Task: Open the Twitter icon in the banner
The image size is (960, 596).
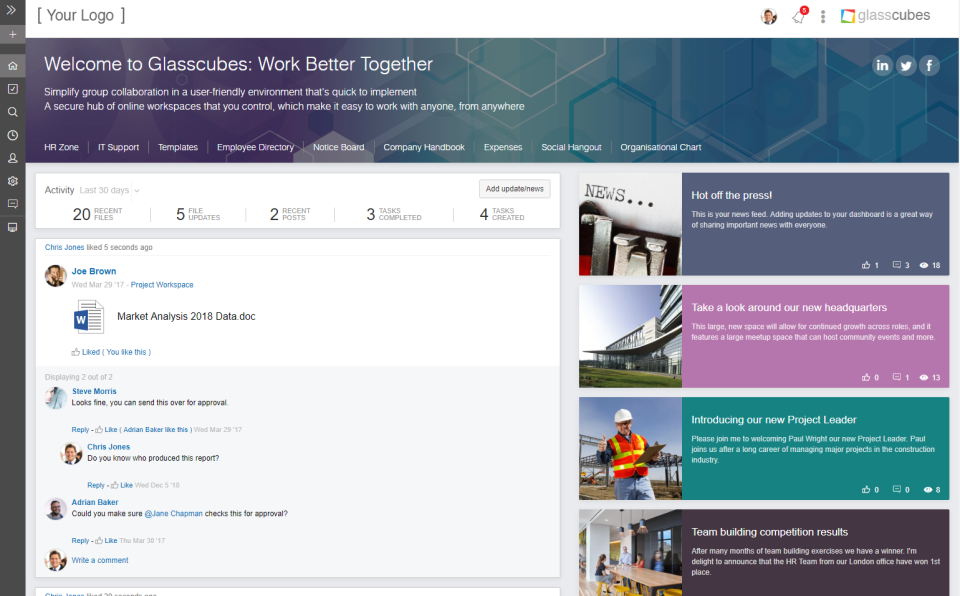Action: pos(905,64)
